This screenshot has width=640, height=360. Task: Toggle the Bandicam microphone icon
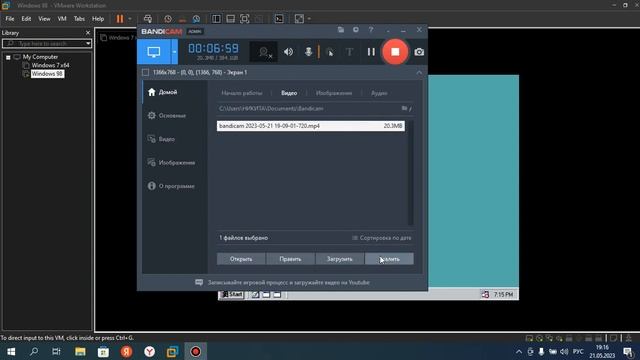coord(308,52)
